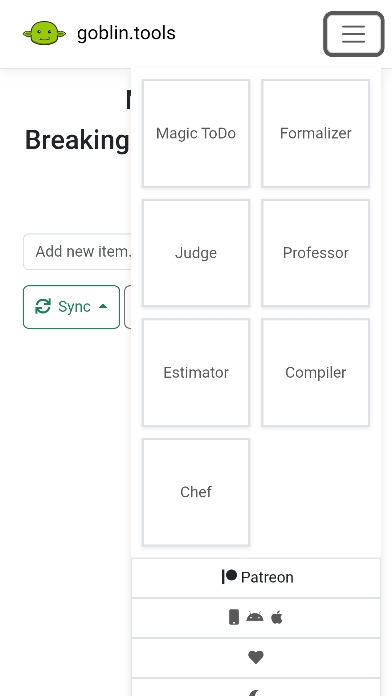This screenshot has height=696, width=392.
Task: Toggle dark mode with moon icon
Action: point(256,690)
